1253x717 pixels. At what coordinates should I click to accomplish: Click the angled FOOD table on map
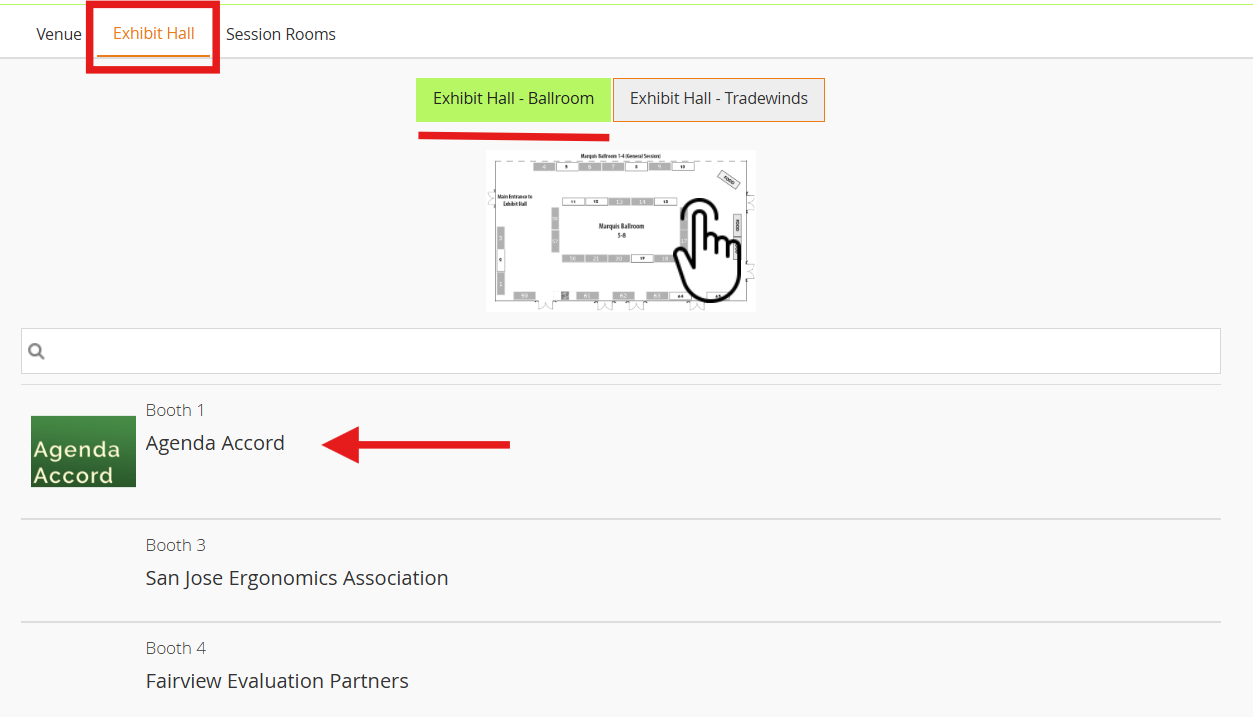(729, 180)
